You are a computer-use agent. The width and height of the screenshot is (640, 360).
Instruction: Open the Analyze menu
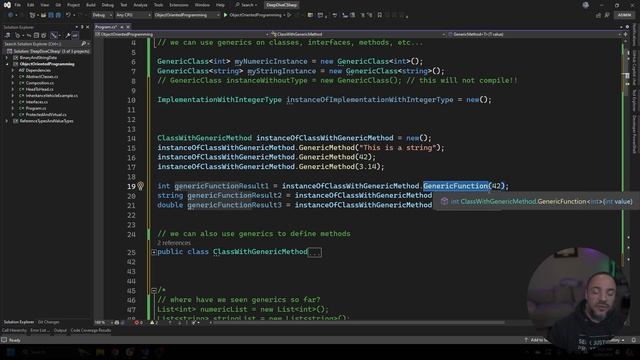tap(140, 5)
